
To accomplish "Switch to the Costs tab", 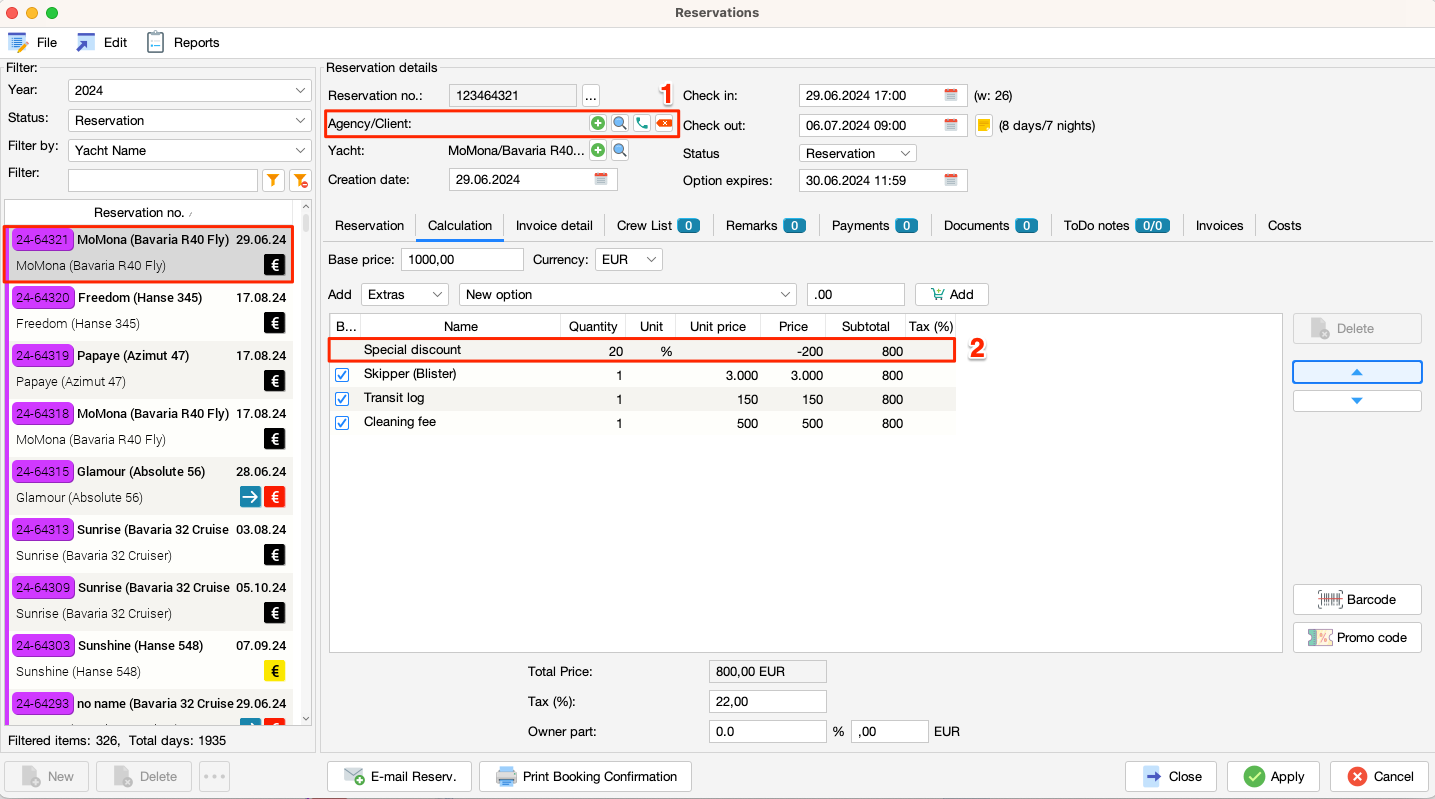I will click(x=1284, y=226).
